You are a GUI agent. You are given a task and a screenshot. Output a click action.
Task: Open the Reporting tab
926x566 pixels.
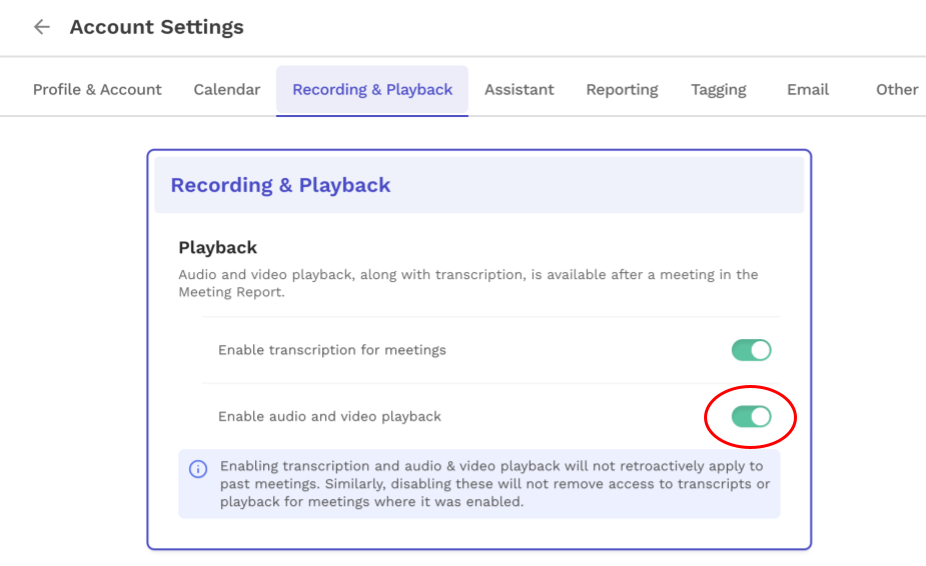(622, 90)
